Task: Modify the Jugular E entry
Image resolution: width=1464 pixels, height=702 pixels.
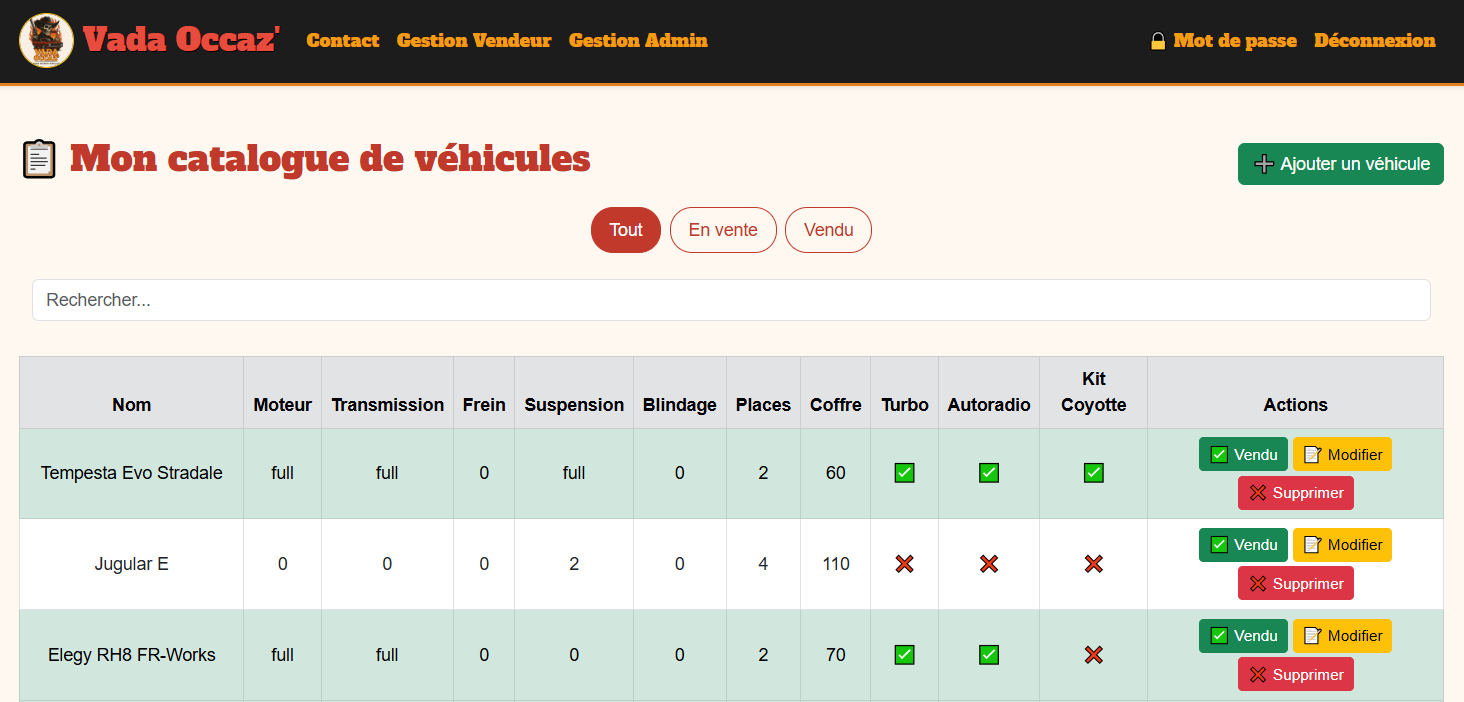Action: point(1342,545)
